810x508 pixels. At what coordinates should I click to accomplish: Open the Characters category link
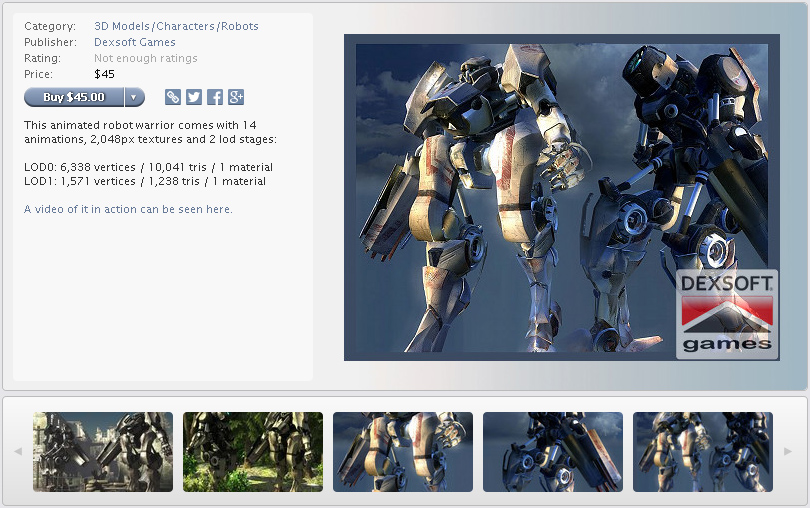185,26
